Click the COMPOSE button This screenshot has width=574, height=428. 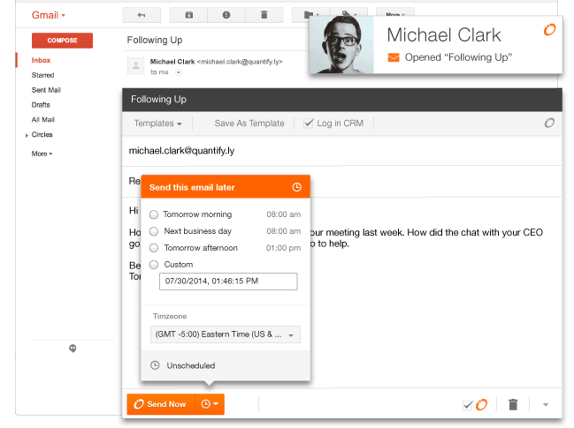[62, 40]
